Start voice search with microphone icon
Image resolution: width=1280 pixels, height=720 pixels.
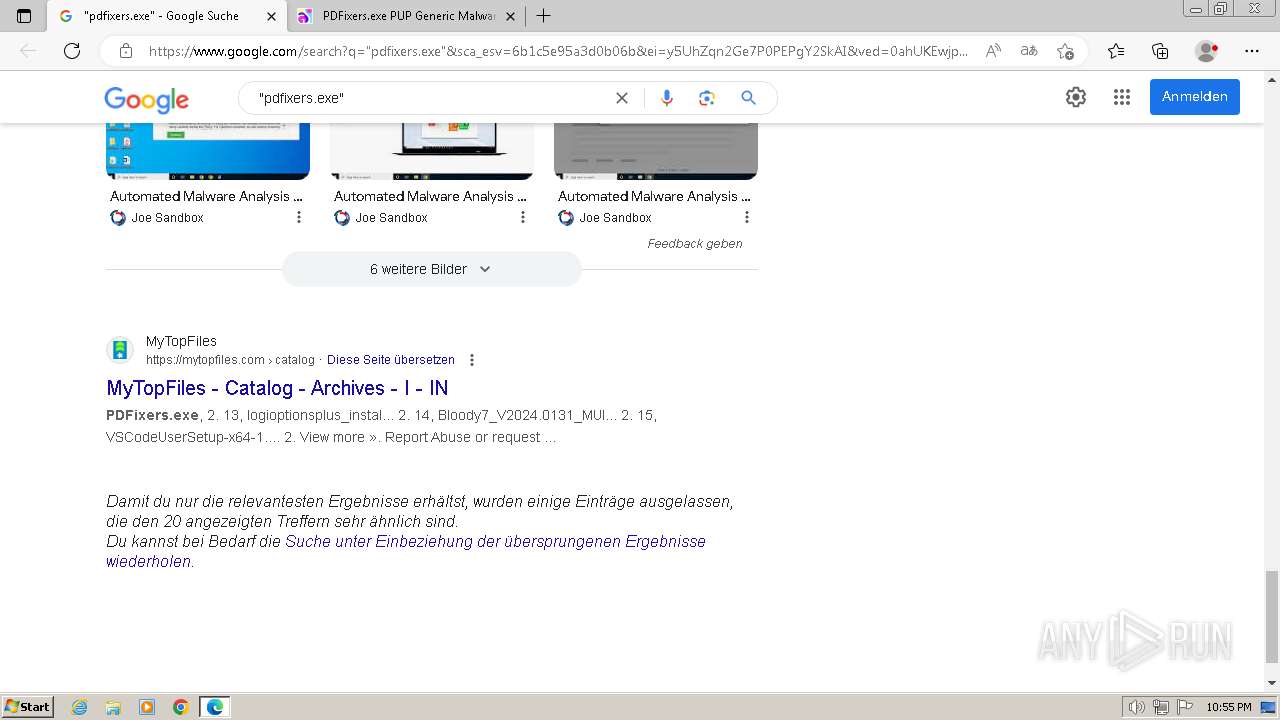pos(667,98)
